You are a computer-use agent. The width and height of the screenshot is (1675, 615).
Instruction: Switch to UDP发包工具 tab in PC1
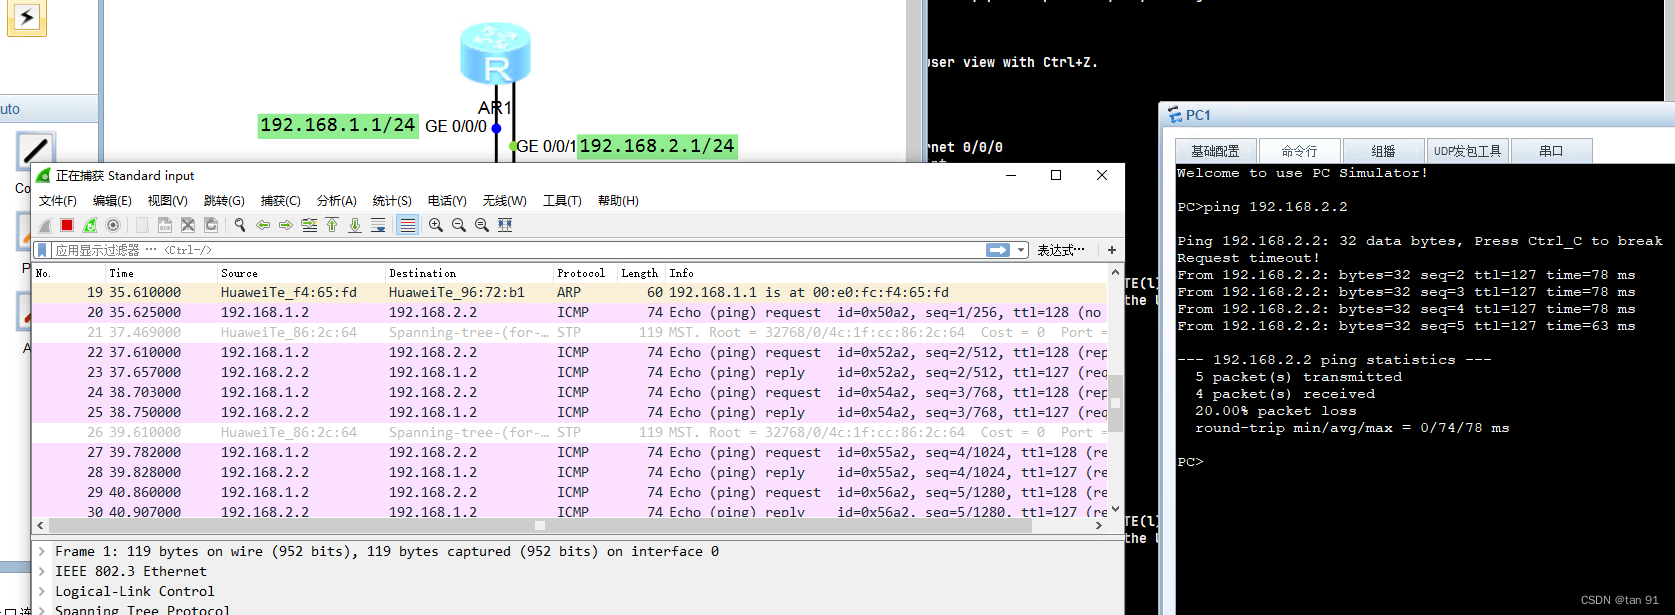[x=1467, y=151]
